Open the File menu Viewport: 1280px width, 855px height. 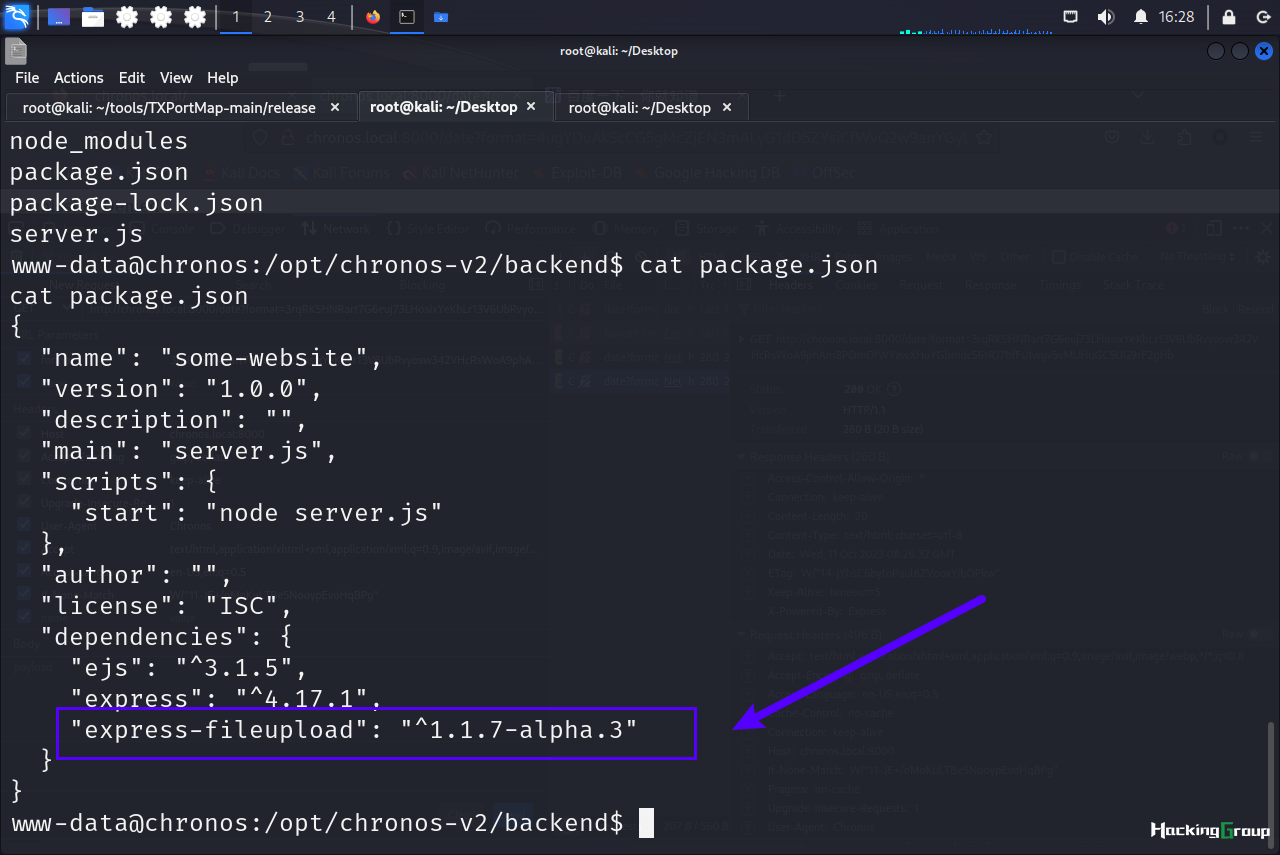27,77
